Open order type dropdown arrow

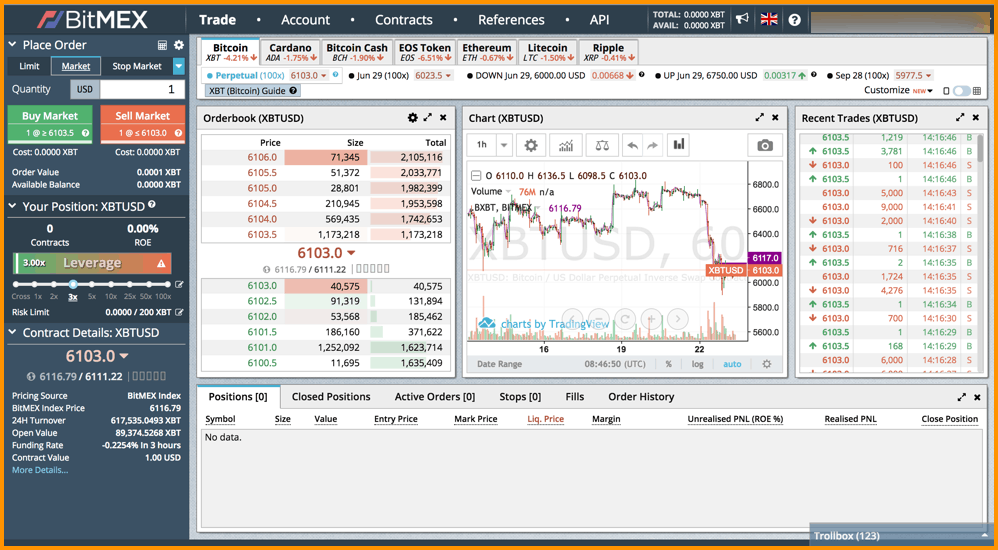[179, 66]
